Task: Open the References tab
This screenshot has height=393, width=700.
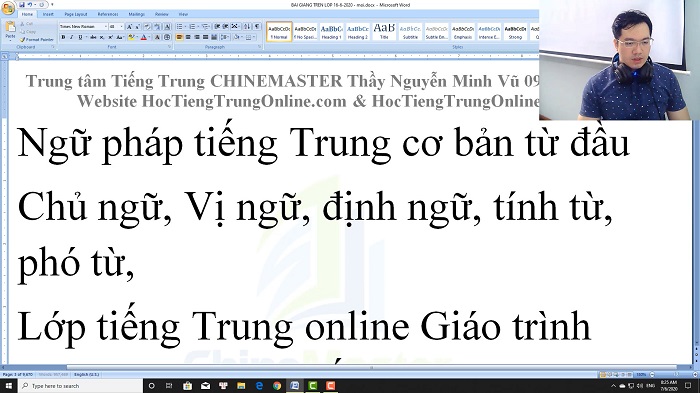Action: coord(108,14)
